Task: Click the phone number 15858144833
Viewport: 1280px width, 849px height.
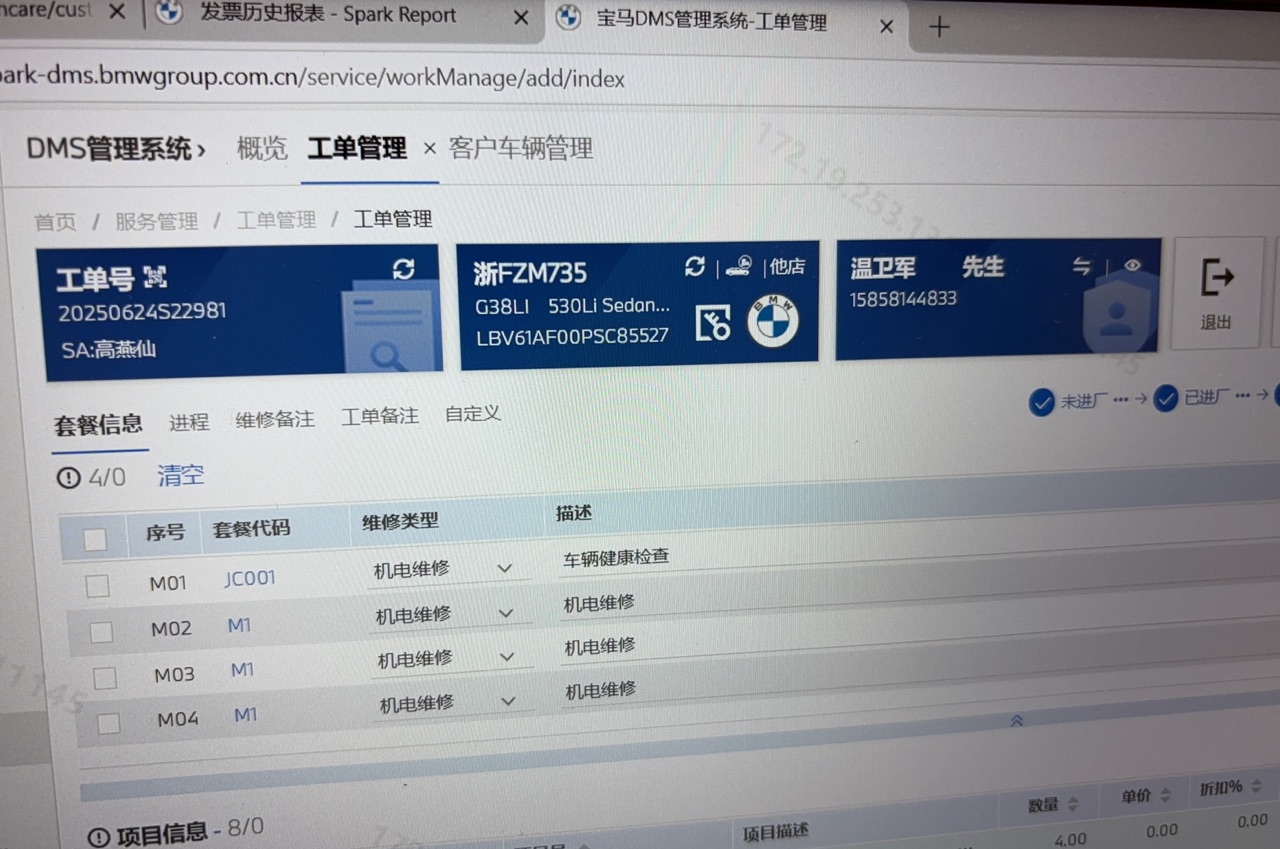Action: (903, 299)
